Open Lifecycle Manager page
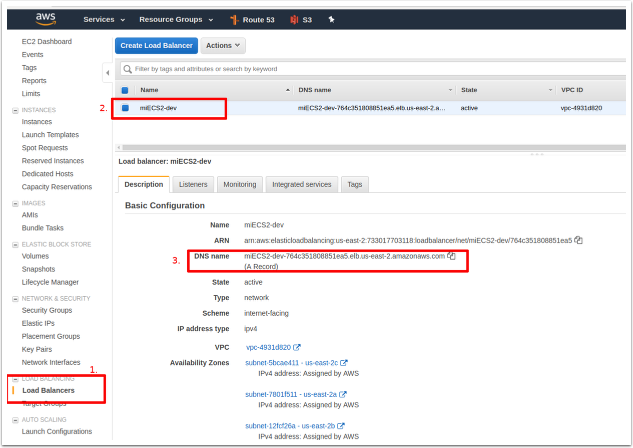Screen dimensions: 633x448 tap(50, 282)
